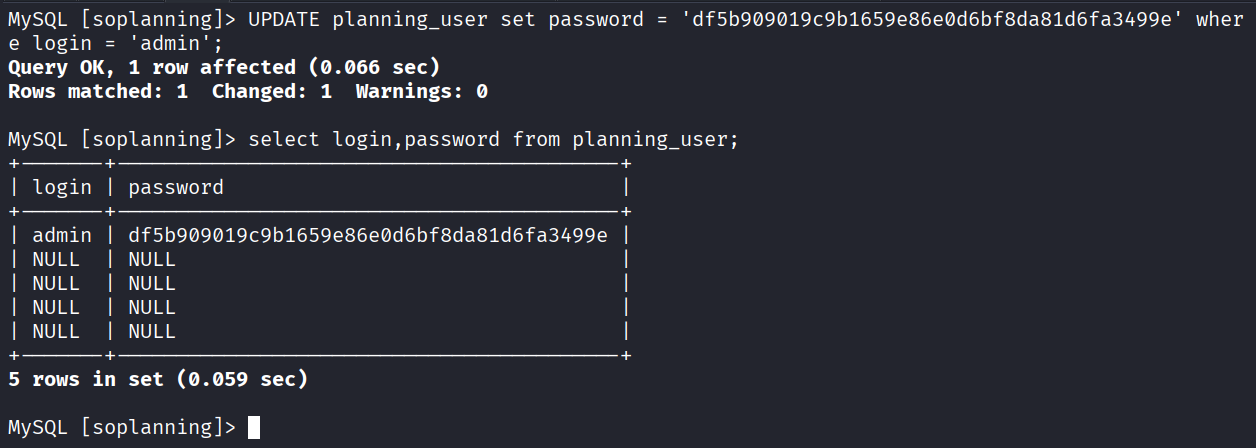Click the 'login' column header in the table

coord(62,188)
